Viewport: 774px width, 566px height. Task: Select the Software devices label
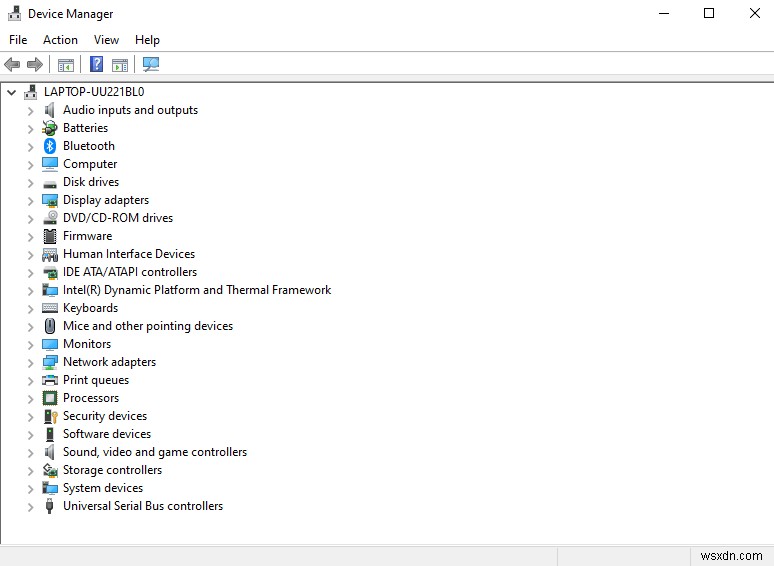click(x=107, y=434)
